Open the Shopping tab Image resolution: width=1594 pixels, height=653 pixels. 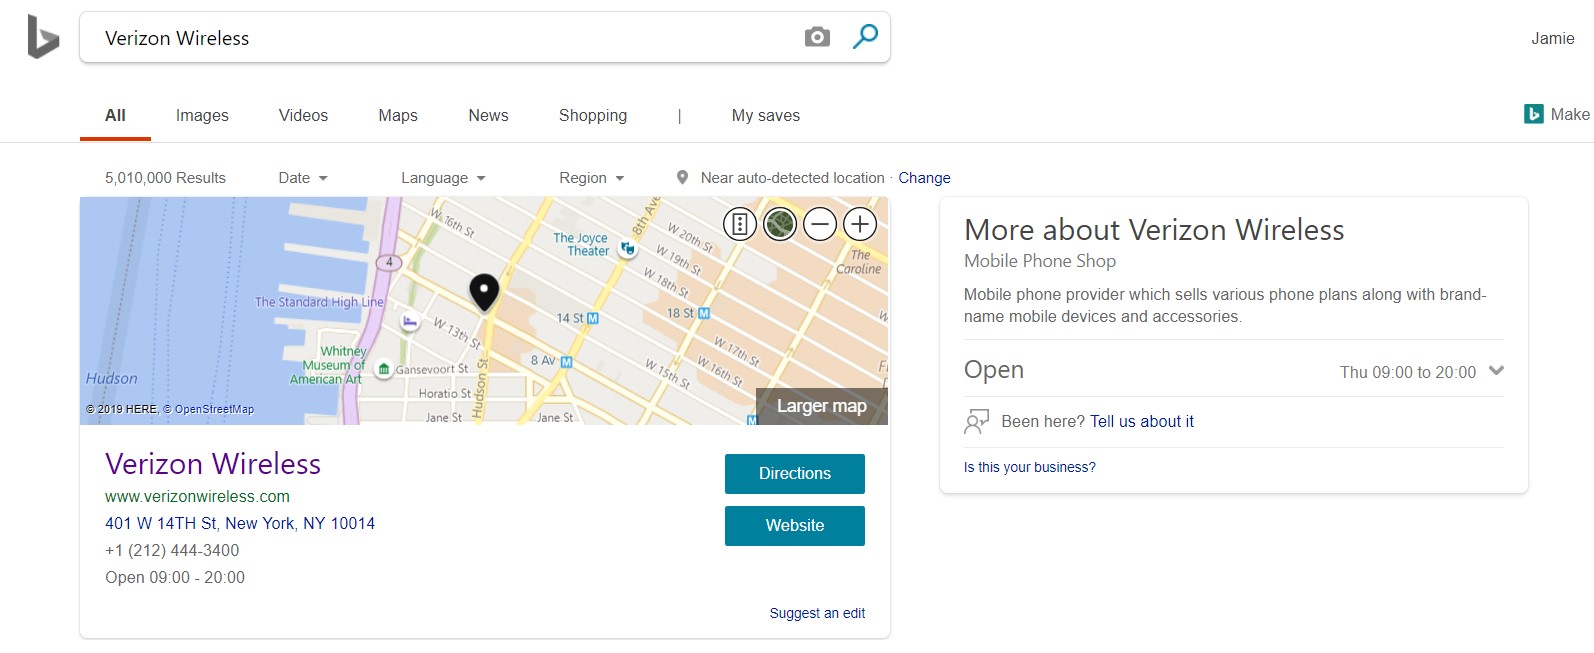click(x=593, y=115)
